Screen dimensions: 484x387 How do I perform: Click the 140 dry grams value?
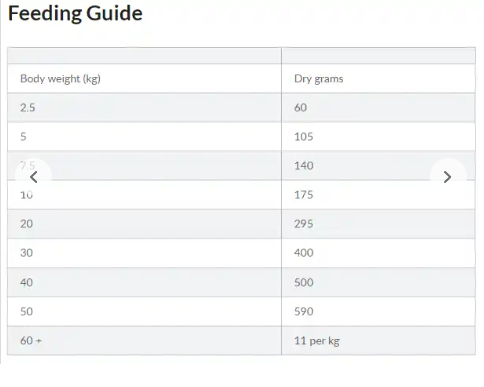304,166
